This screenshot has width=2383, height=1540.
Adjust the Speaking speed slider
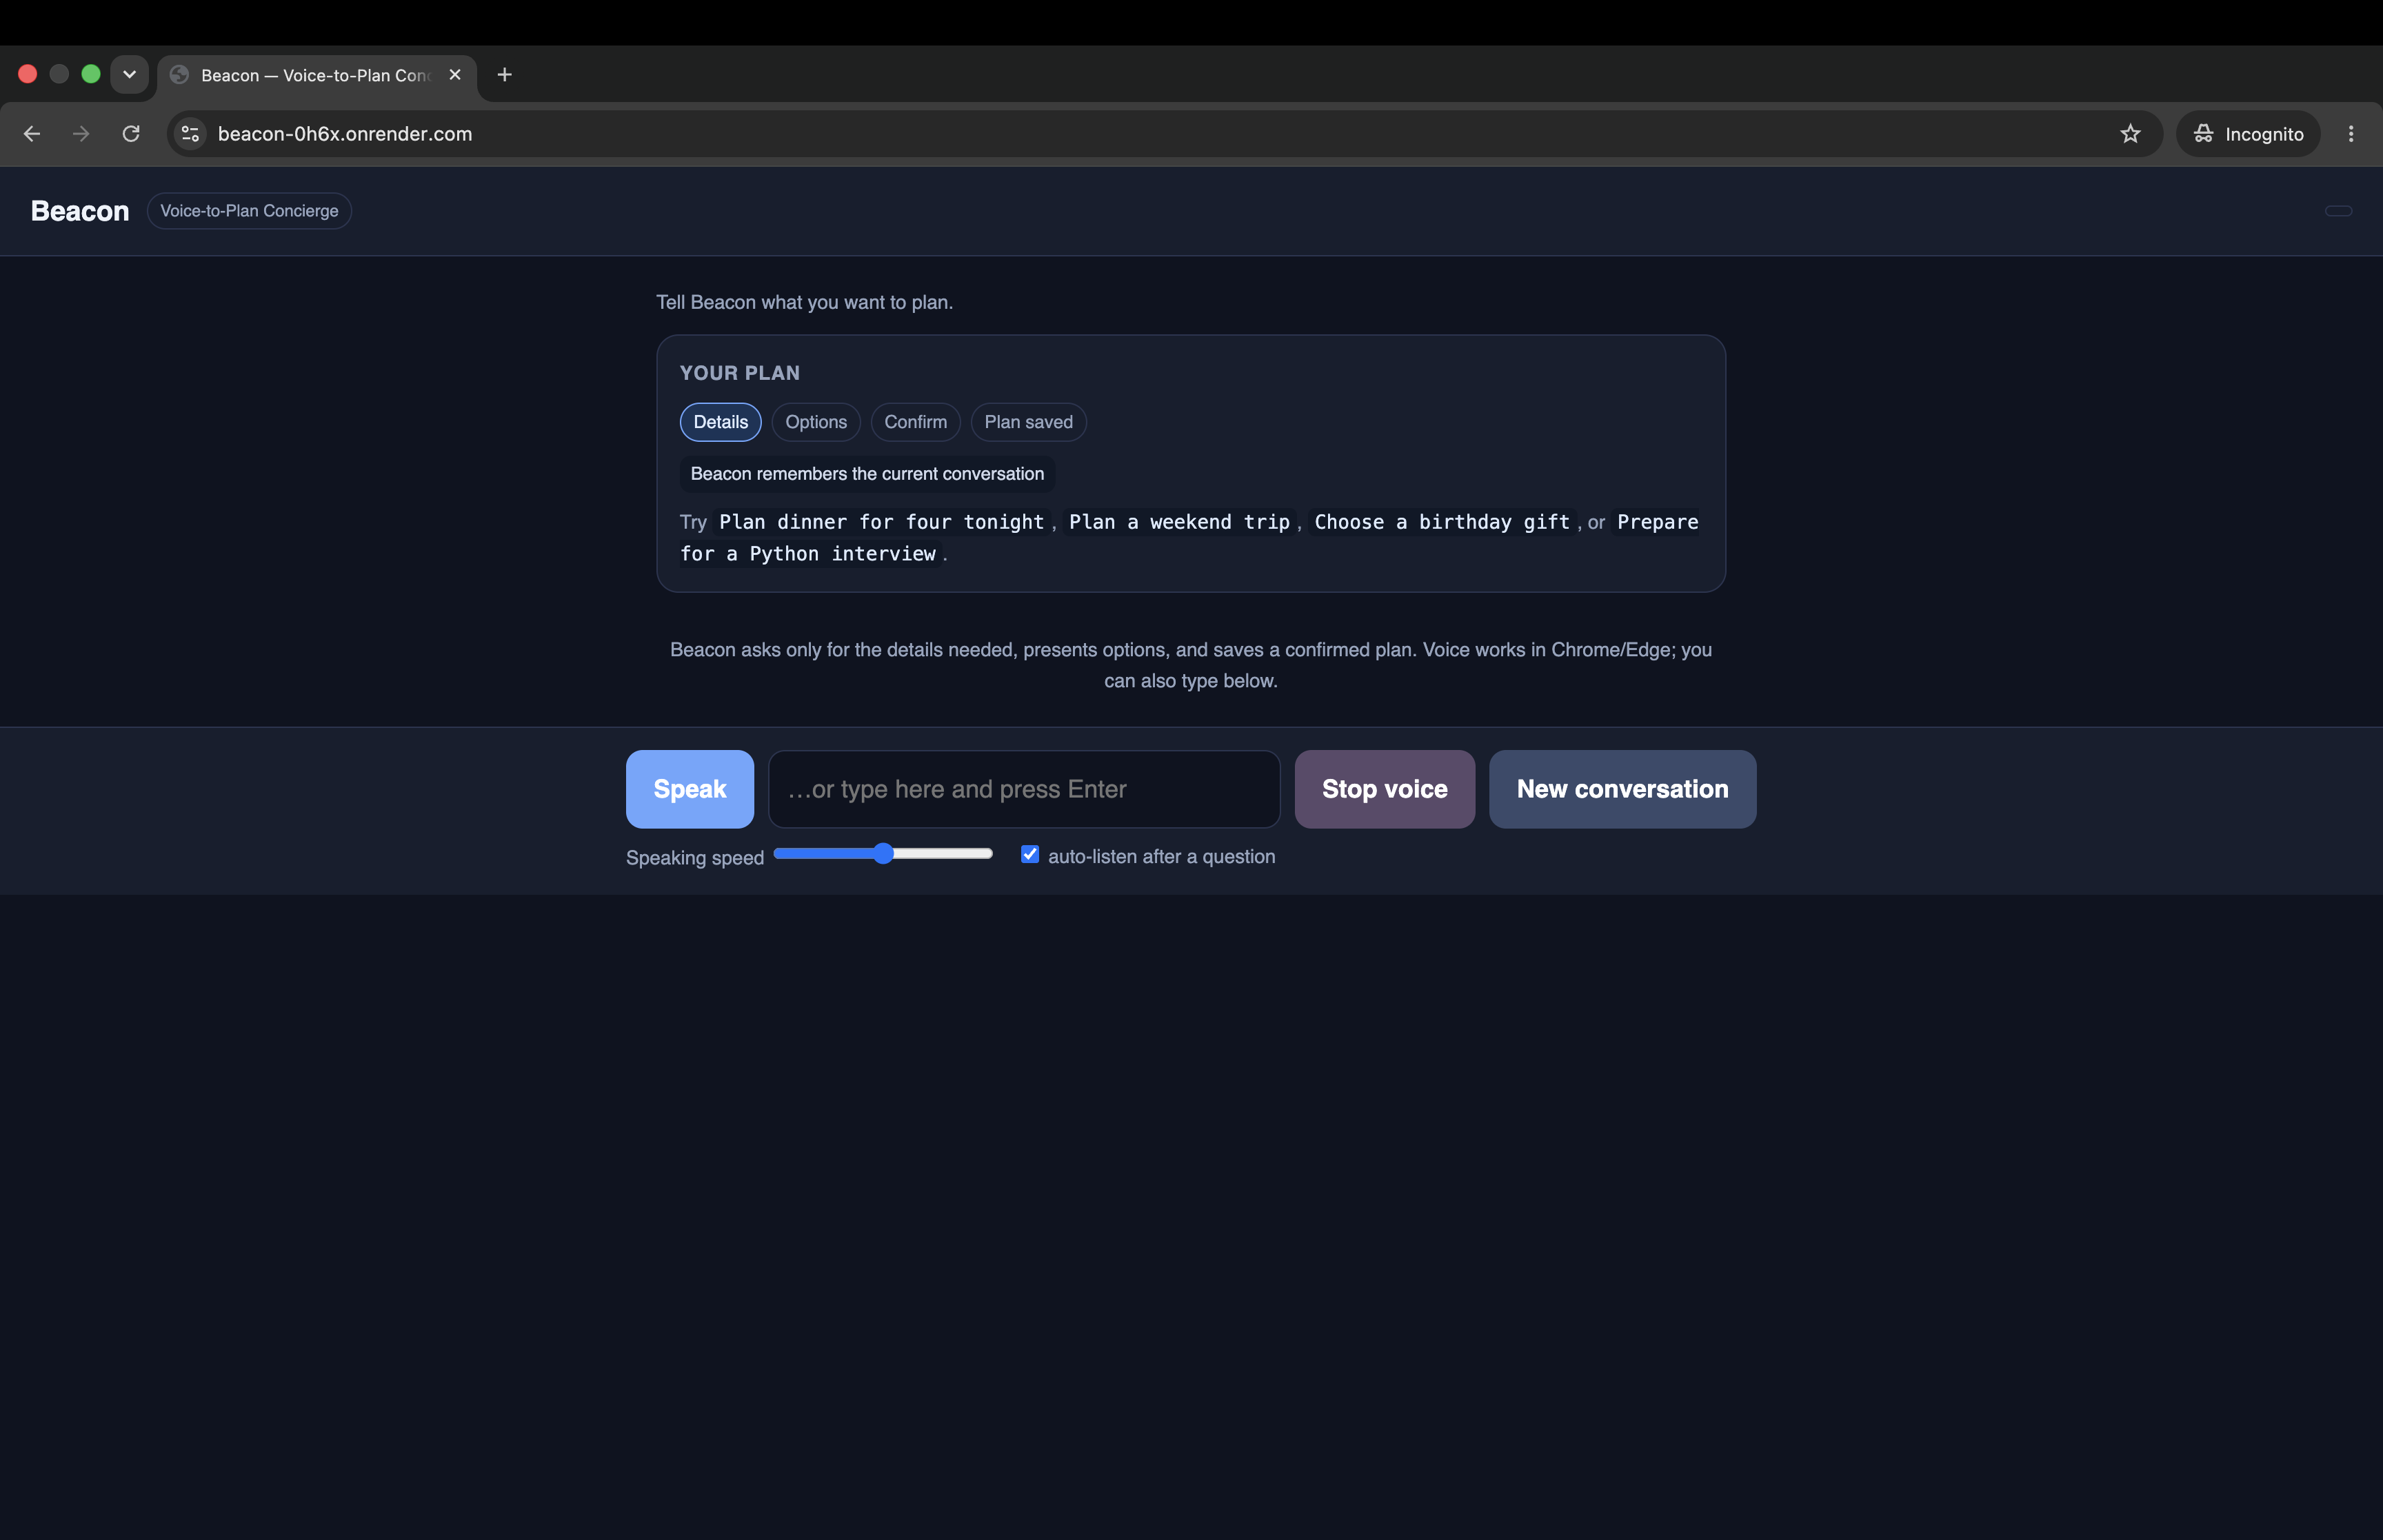(x=883, y=854)
